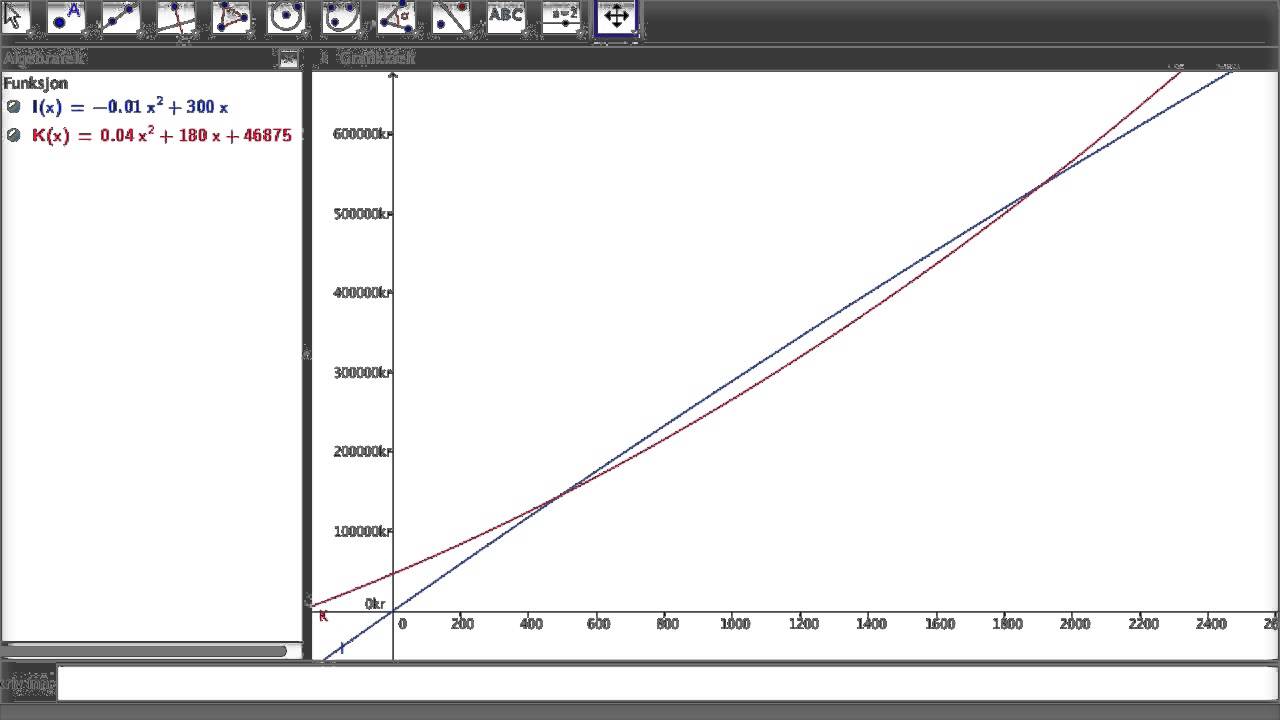Image resolution: width=1280 pixels, height=720 pixels.
Task: Click the 2400 x-axis label
Action: (x=1211, y=624)
